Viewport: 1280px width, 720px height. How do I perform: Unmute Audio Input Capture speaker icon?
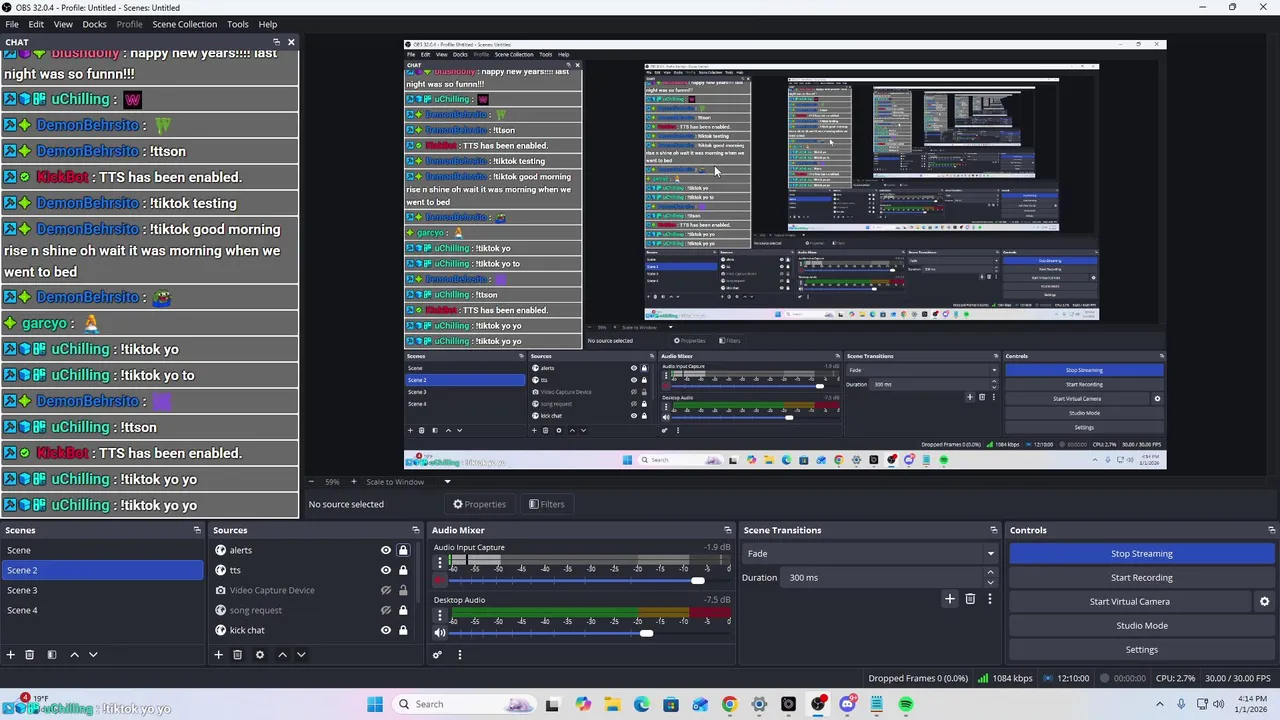tap(439, 581)
